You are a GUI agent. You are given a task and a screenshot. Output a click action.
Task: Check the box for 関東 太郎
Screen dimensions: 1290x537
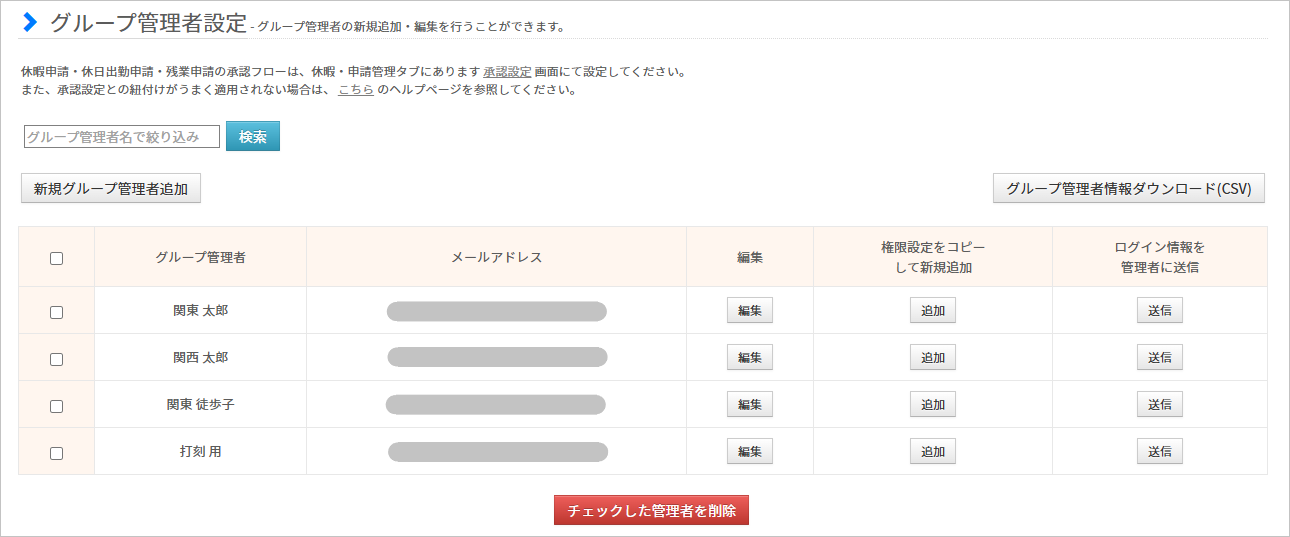(x=57, y=312)
